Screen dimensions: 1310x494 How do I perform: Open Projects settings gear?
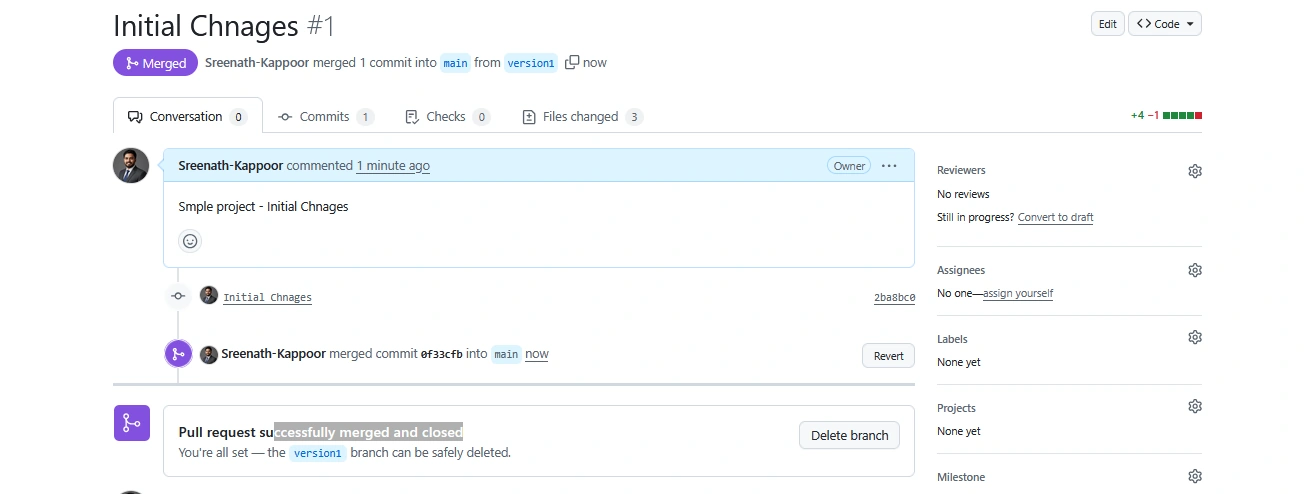(1194, 407)
